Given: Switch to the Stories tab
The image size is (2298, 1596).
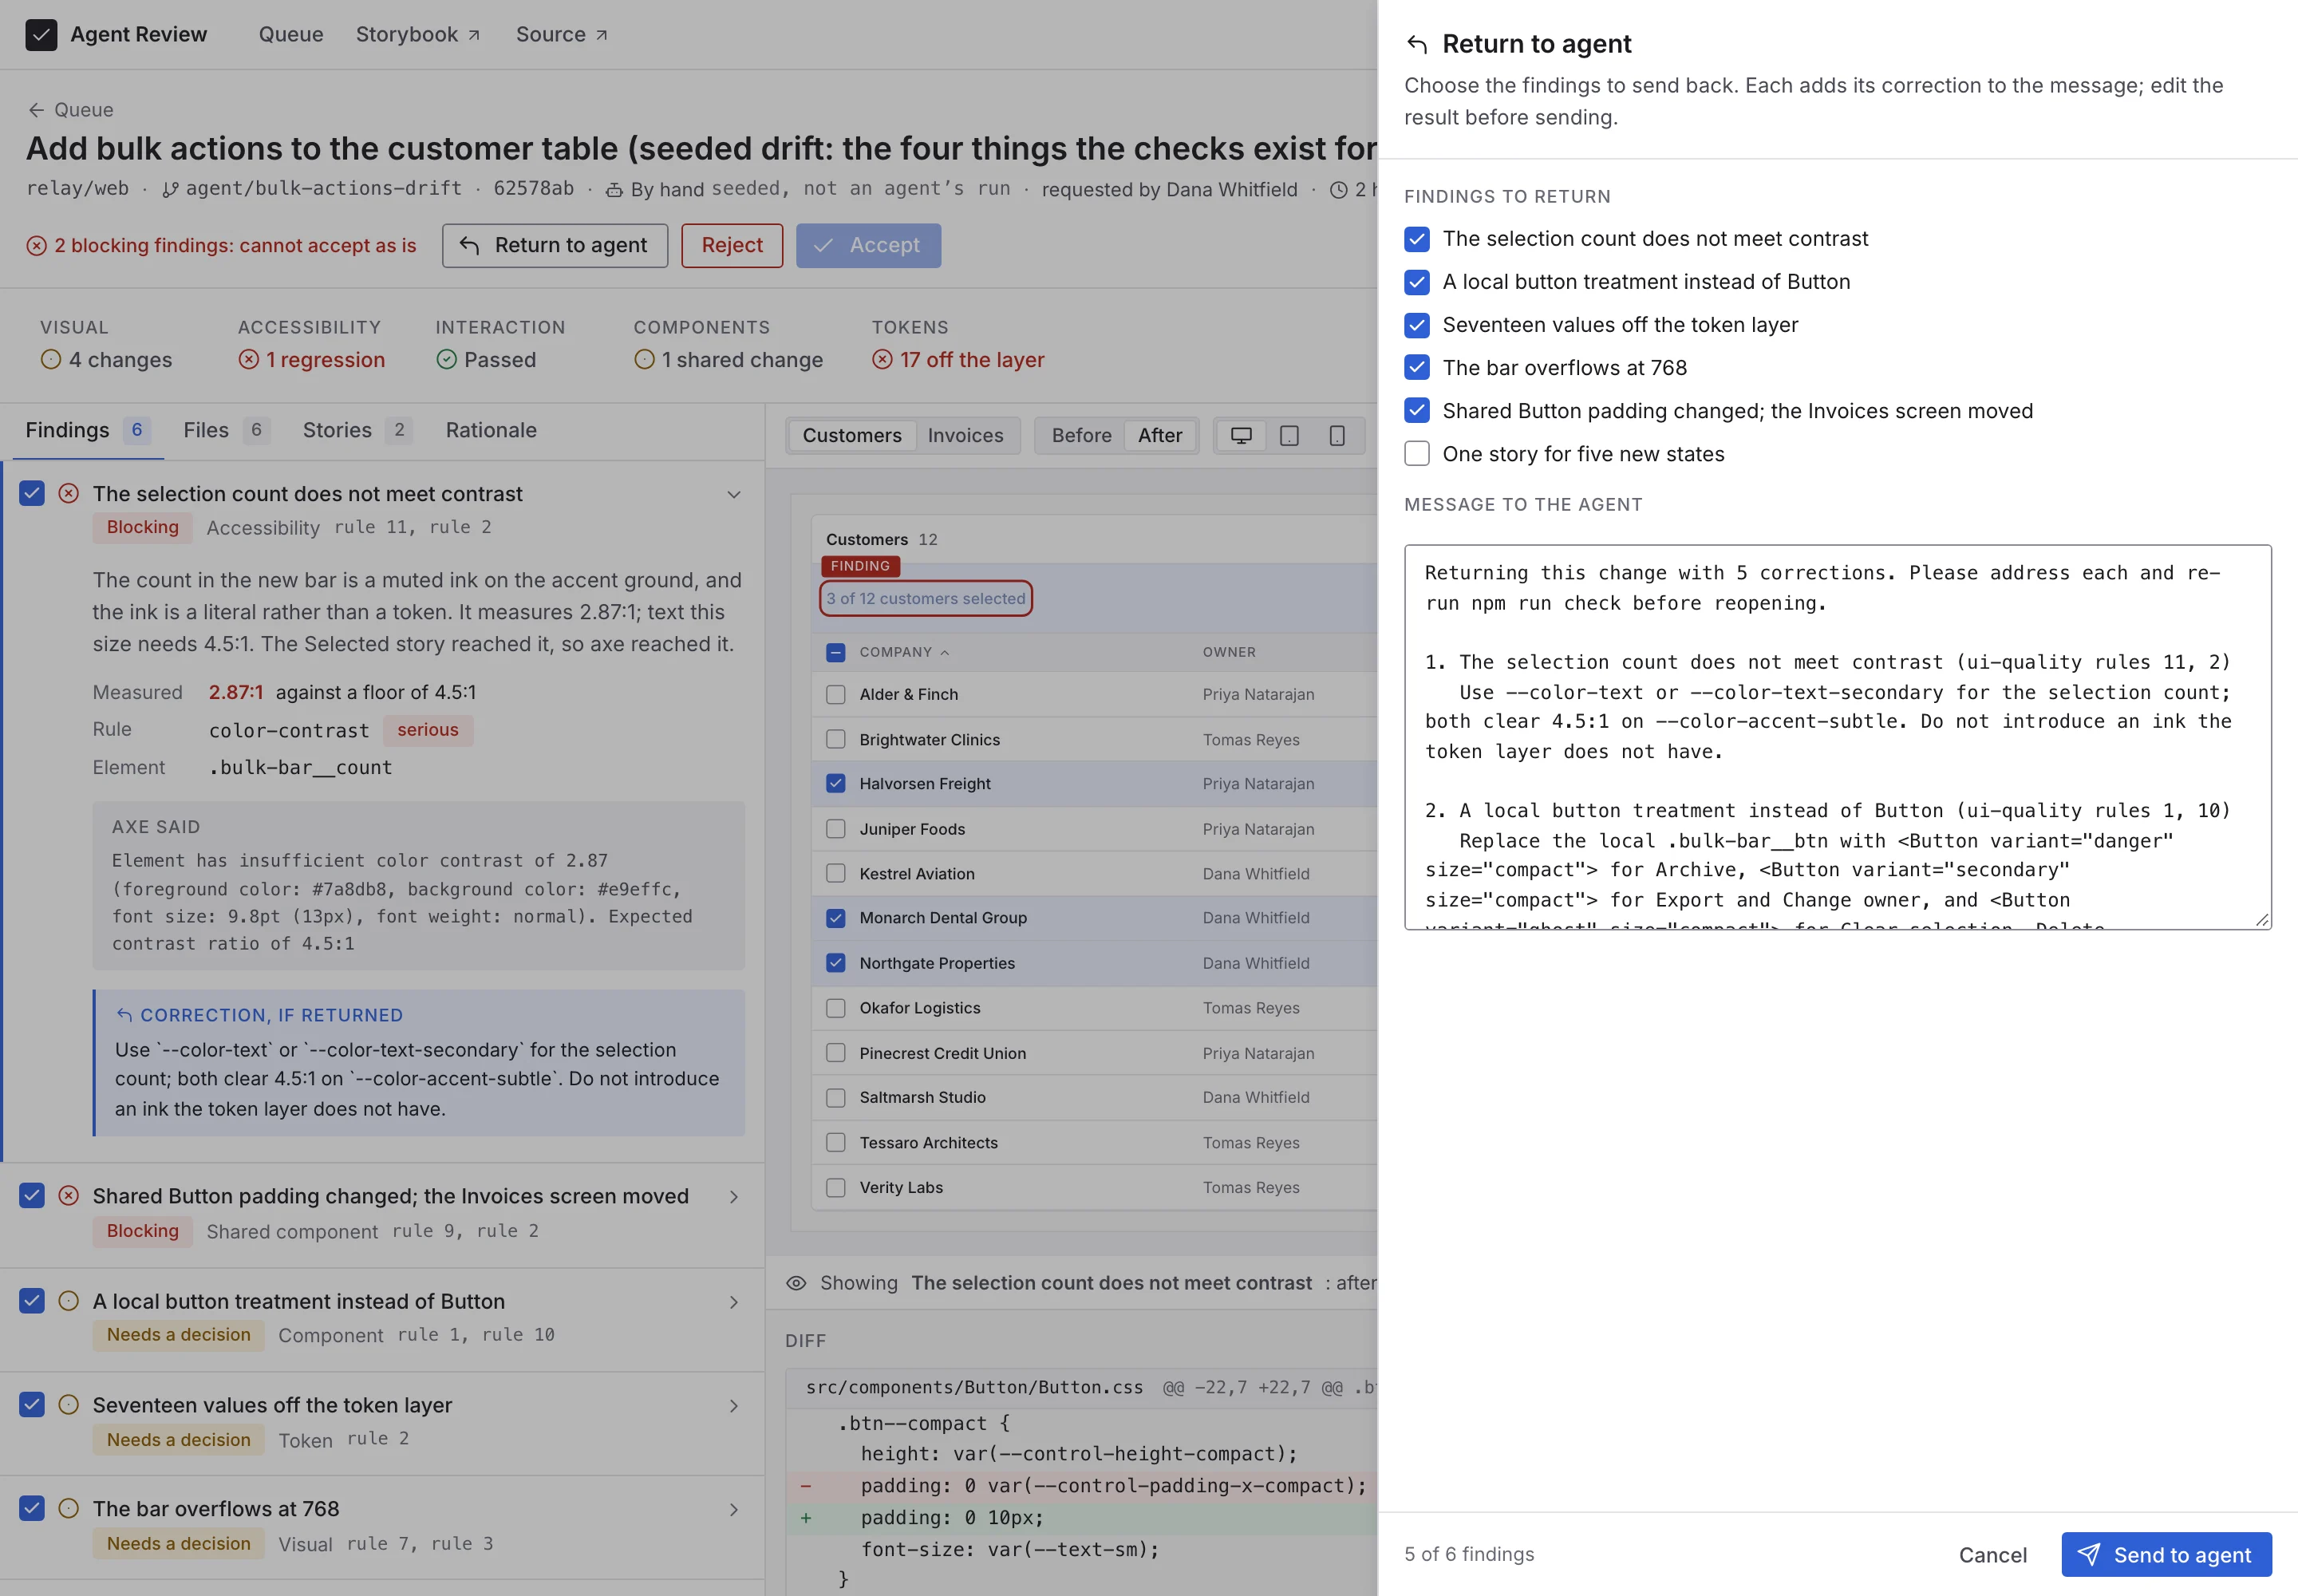Looking at the screenshot, I should (357, 431).
